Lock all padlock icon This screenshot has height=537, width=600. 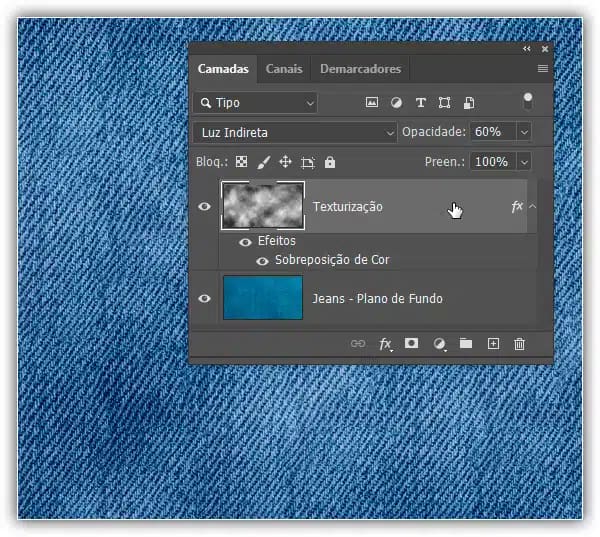pyautogui.click(x=330, y=162)
